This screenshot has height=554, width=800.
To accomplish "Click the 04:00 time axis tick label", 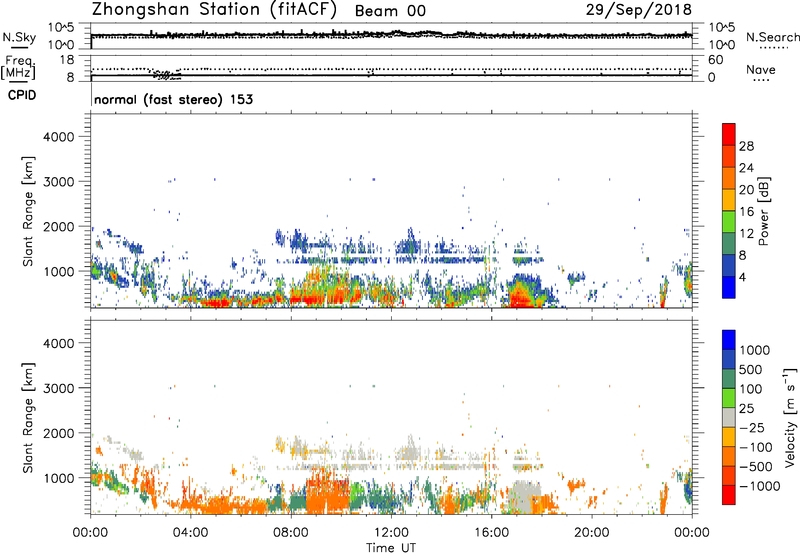I will click(190, 533).
